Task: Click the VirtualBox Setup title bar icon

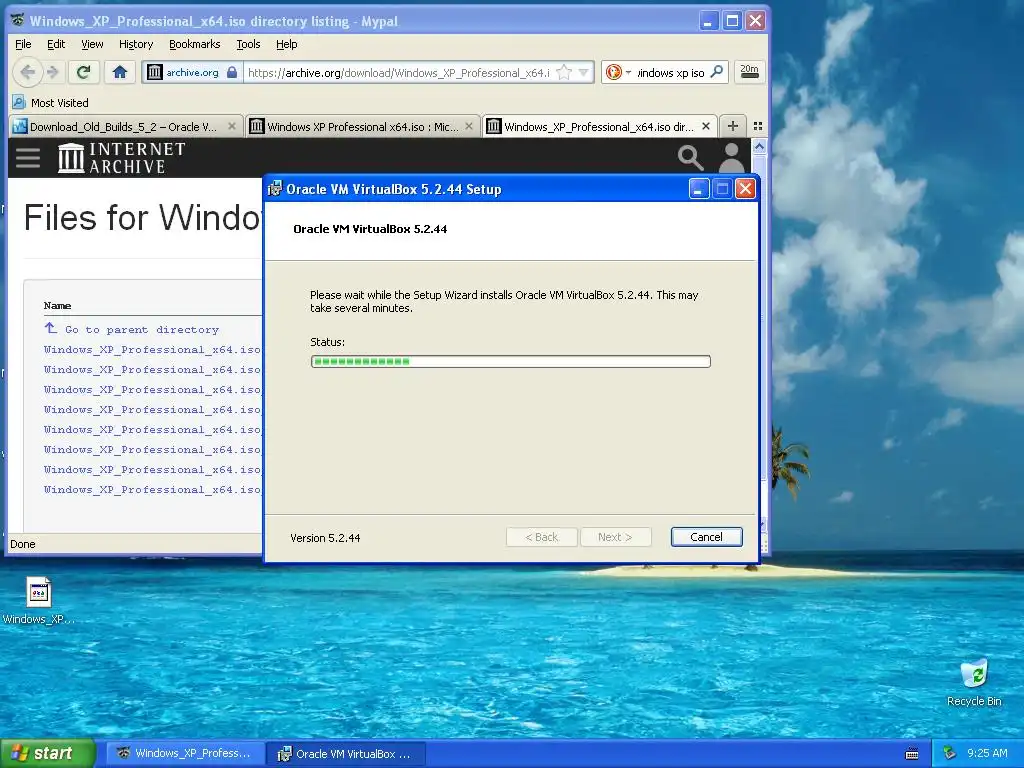Action: coord(275,189)
